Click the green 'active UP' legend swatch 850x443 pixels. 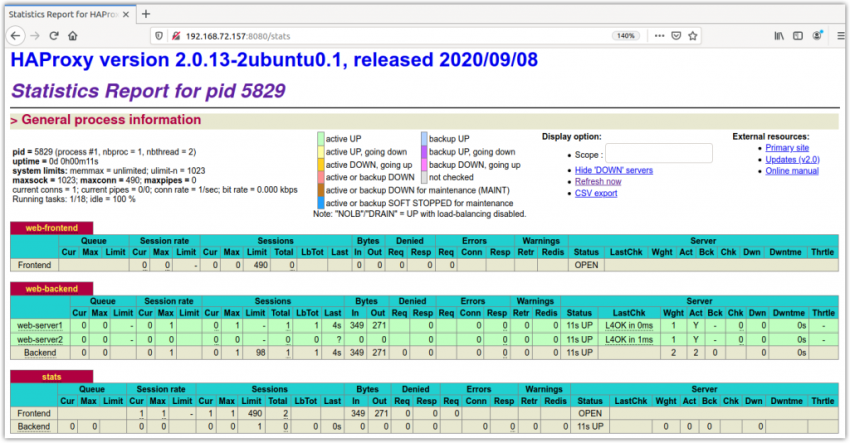[320, 138]
